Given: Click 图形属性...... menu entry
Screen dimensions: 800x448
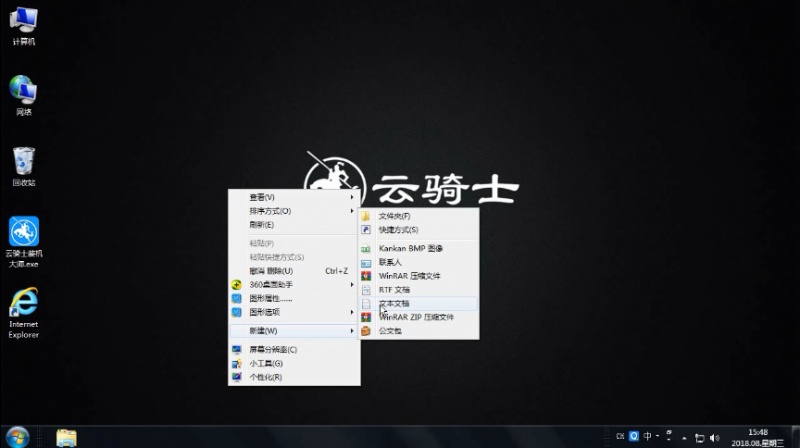Looking at the screenshot, I should point(294,298).
